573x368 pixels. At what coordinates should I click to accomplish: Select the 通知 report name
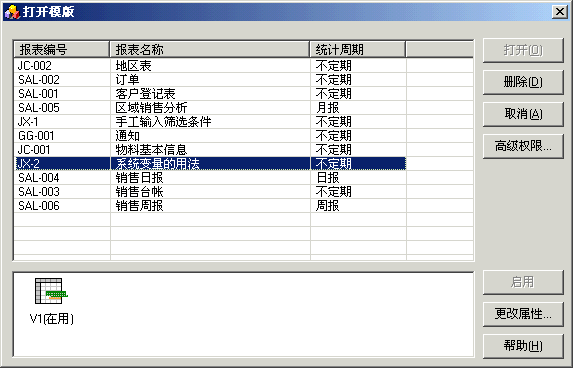pos(127,136)
